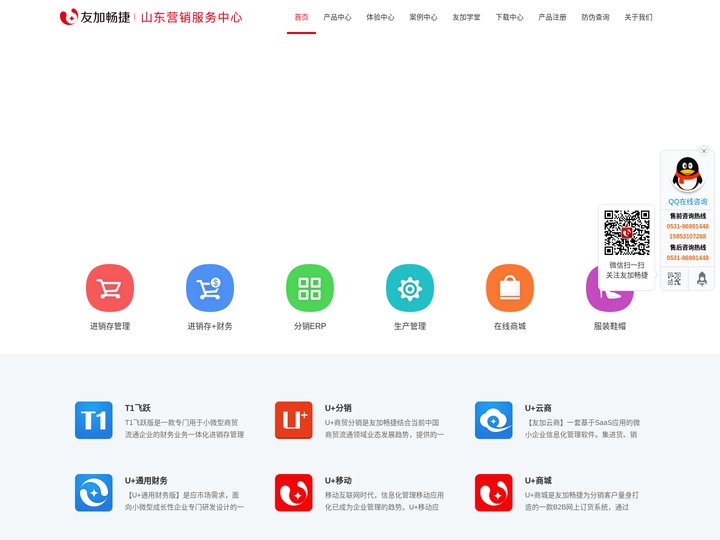Click the WeChat QR code image

click(627, 232)
